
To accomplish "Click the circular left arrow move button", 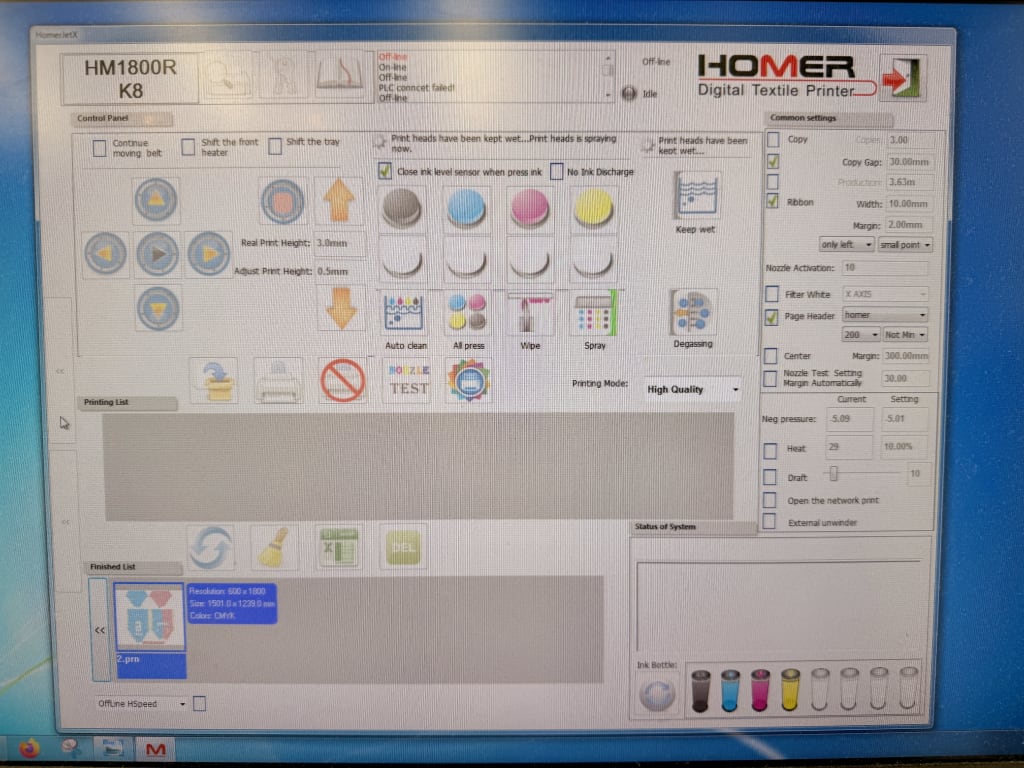I will [x=105, y=253].
